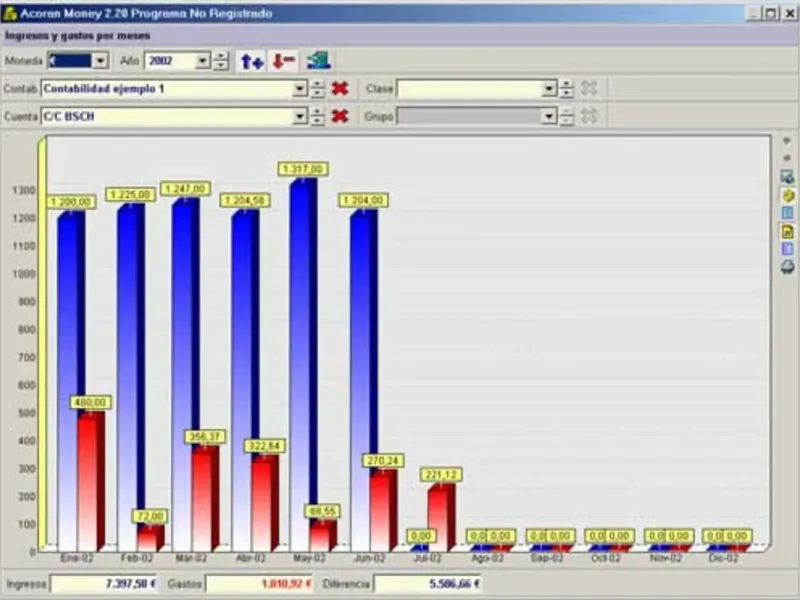Image resolution: width=800 pixels, height=600 pixels.
Task: Click the Gastos total field in red
Action: click(260, 584)
